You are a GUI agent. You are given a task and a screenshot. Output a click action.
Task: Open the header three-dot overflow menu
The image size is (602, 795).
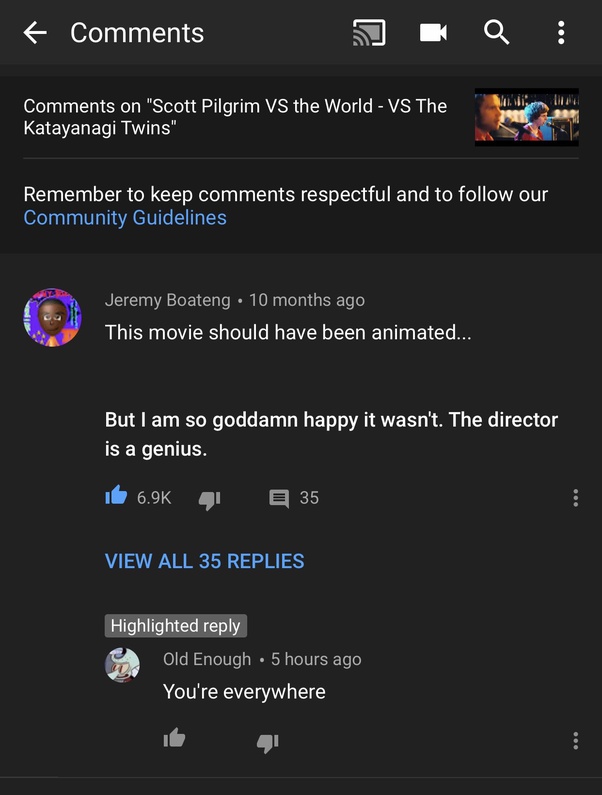[561, 33]
